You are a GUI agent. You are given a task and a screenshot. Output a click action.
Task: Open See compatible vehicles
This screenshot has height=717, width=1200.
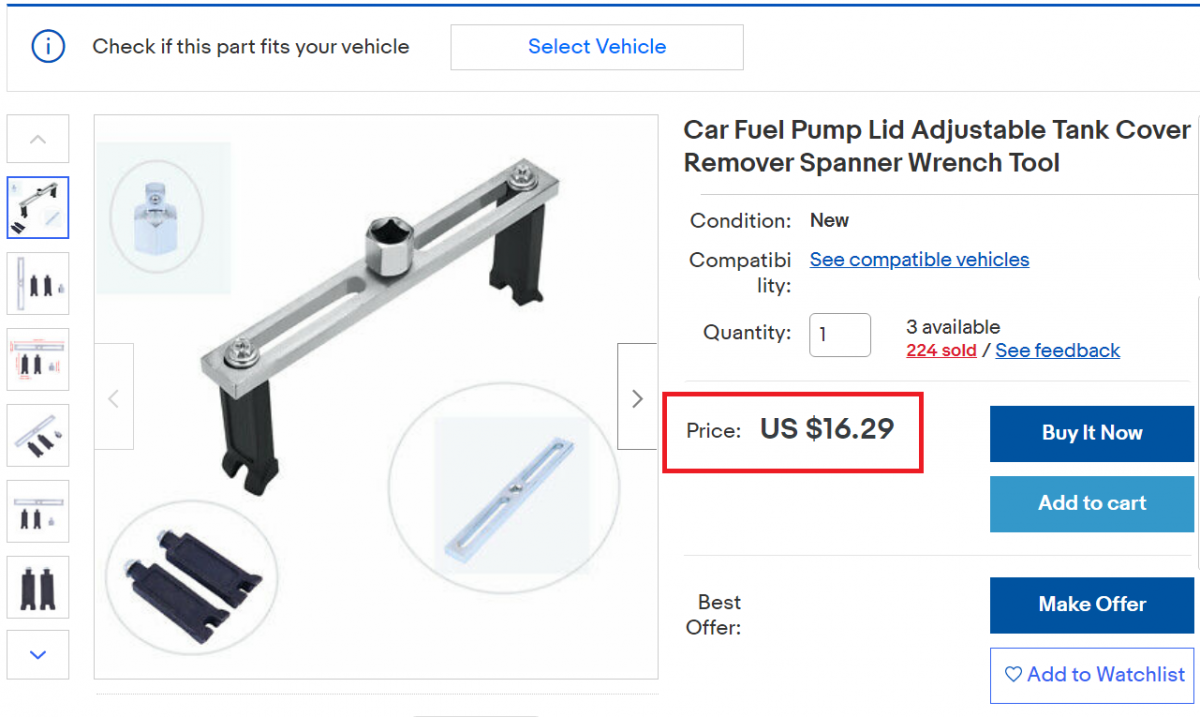918,259
